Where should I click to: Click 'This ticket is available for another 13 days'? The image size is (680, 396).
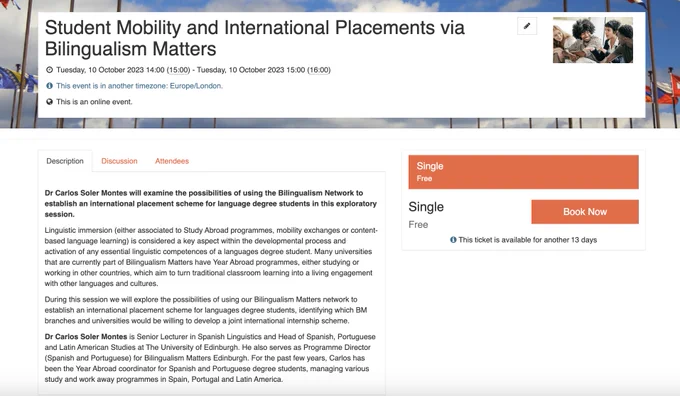click(528, 240)
